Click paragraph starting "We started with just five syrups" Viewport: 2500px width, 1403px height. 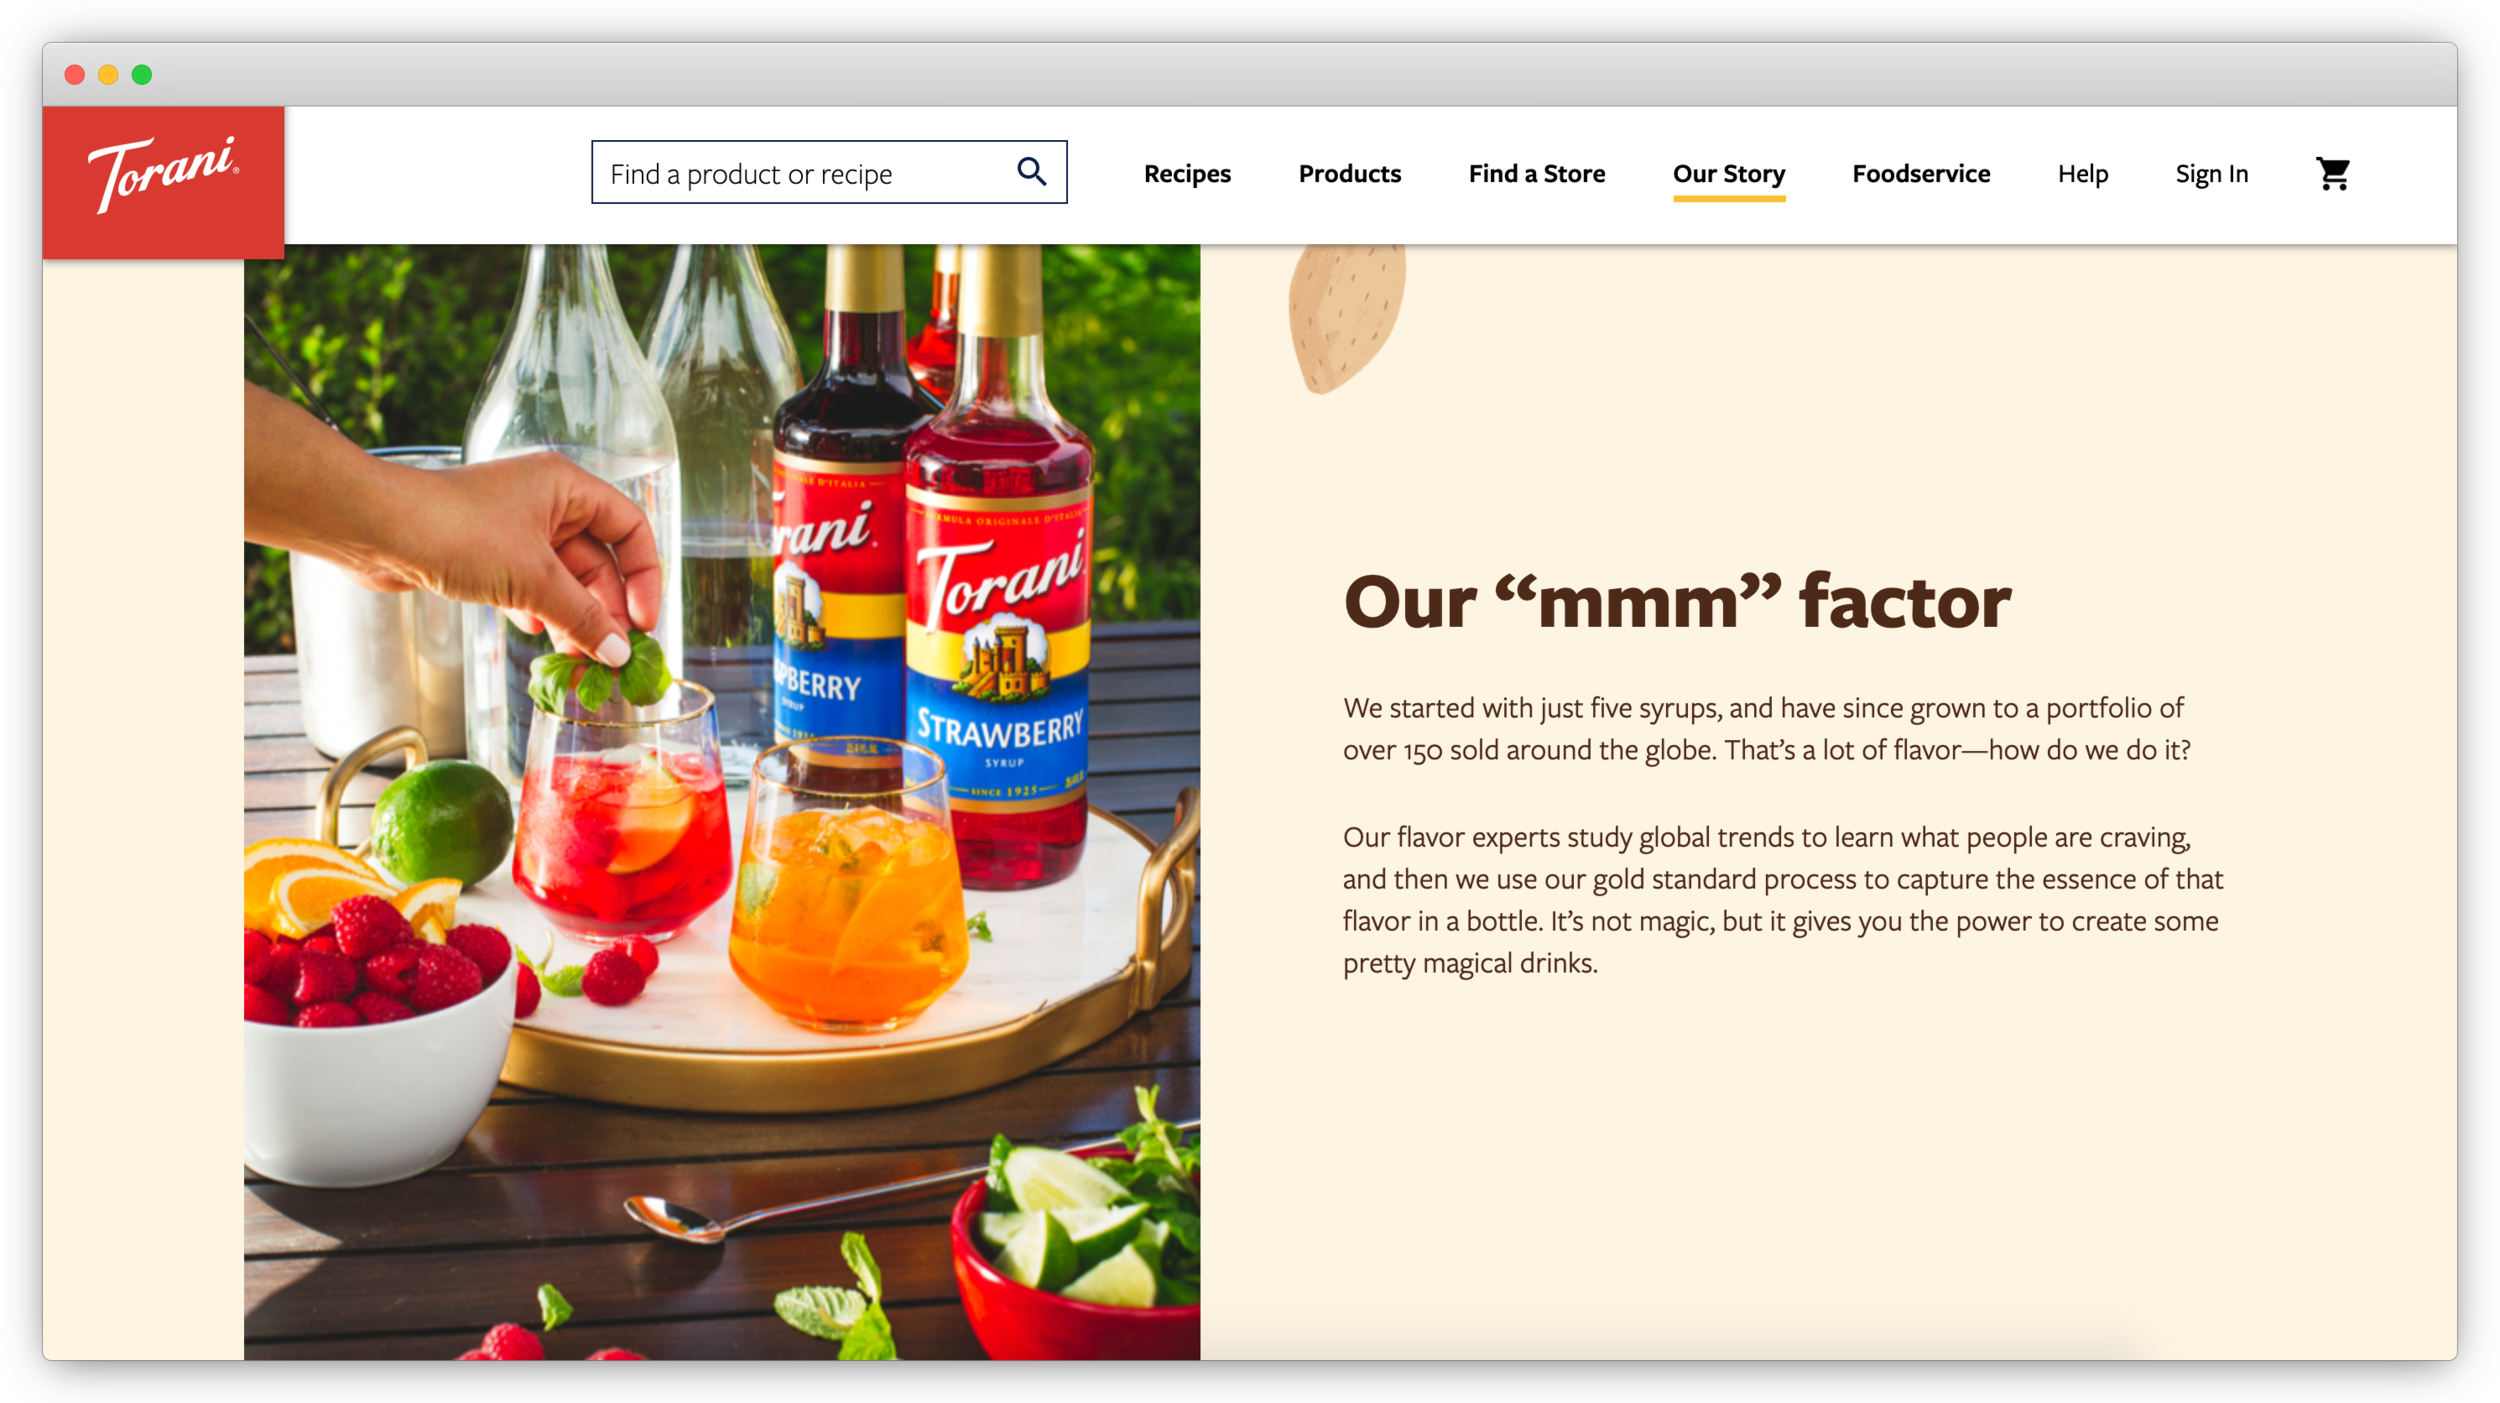pyautogui.click(x=1766, y=729)
